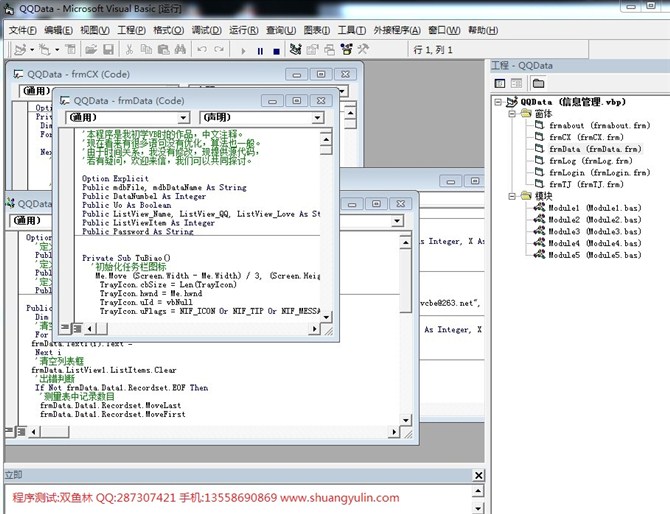The height and width of the screenshot is (514, 670).
Task: Open the Object Browser toolbar icon
Action: pyautogui.click(x=346, y=50)
